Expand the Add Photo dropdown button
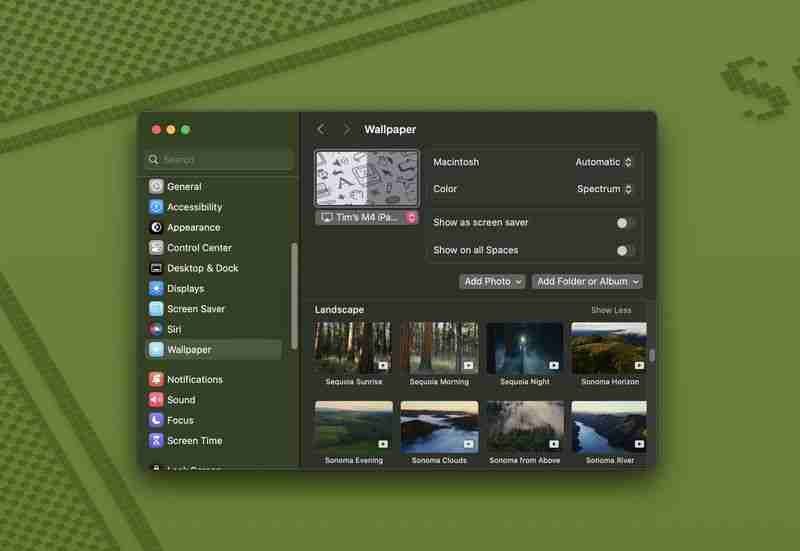The width and height of the screenshot is (800, 551). pos(492,282)
